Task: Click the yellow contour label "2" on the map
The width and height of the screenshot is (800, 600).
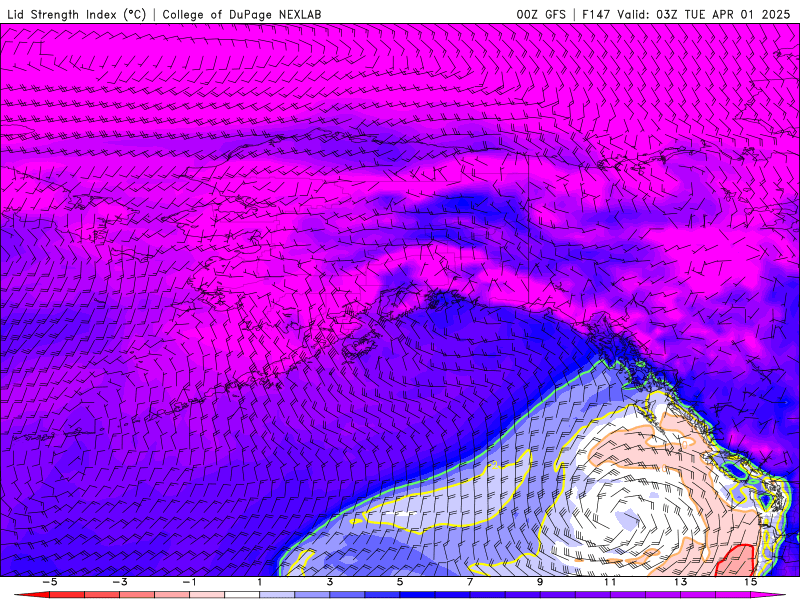Action: click(x=493, y=464)
